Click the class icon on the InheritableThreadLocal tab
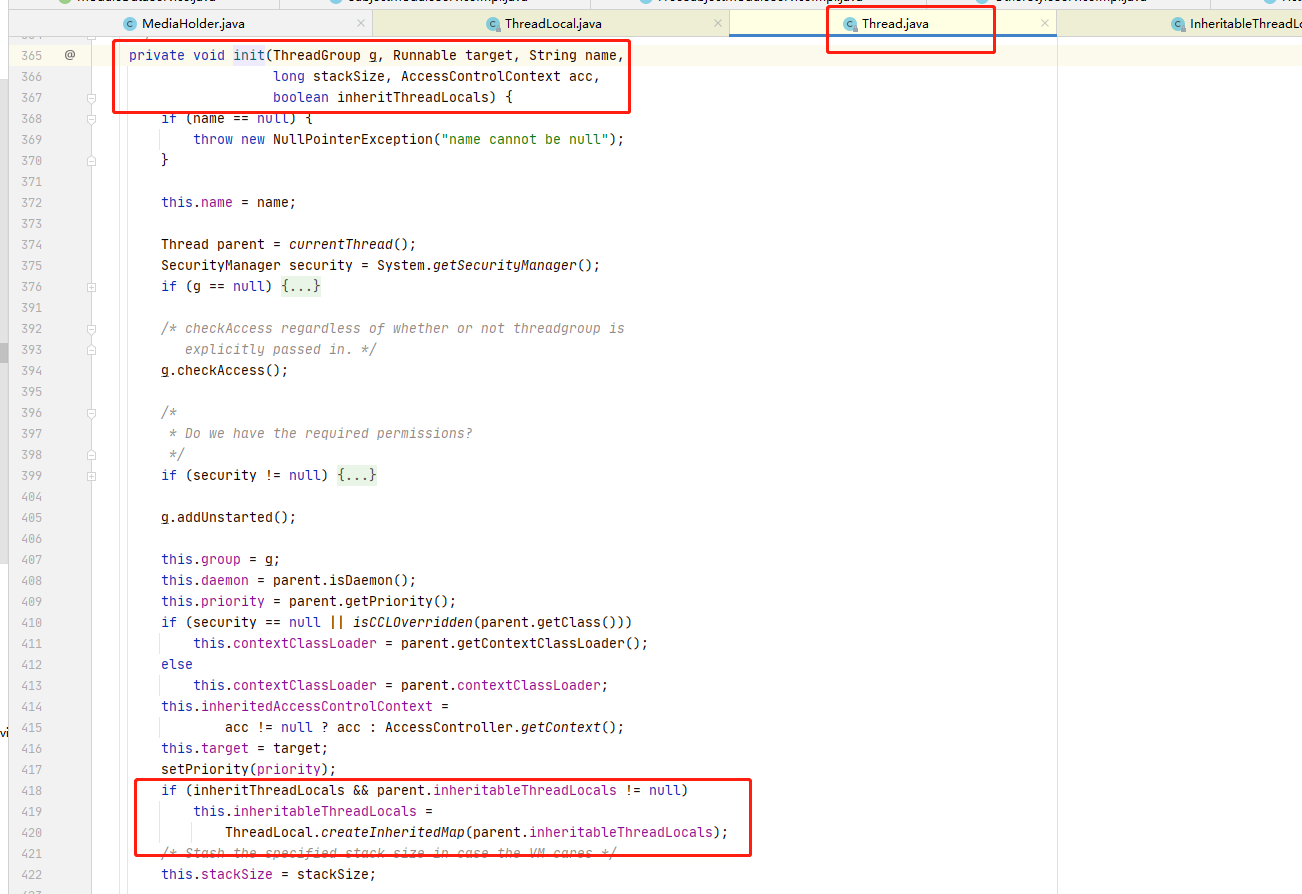1302x894 pixels. (1178, 23)
